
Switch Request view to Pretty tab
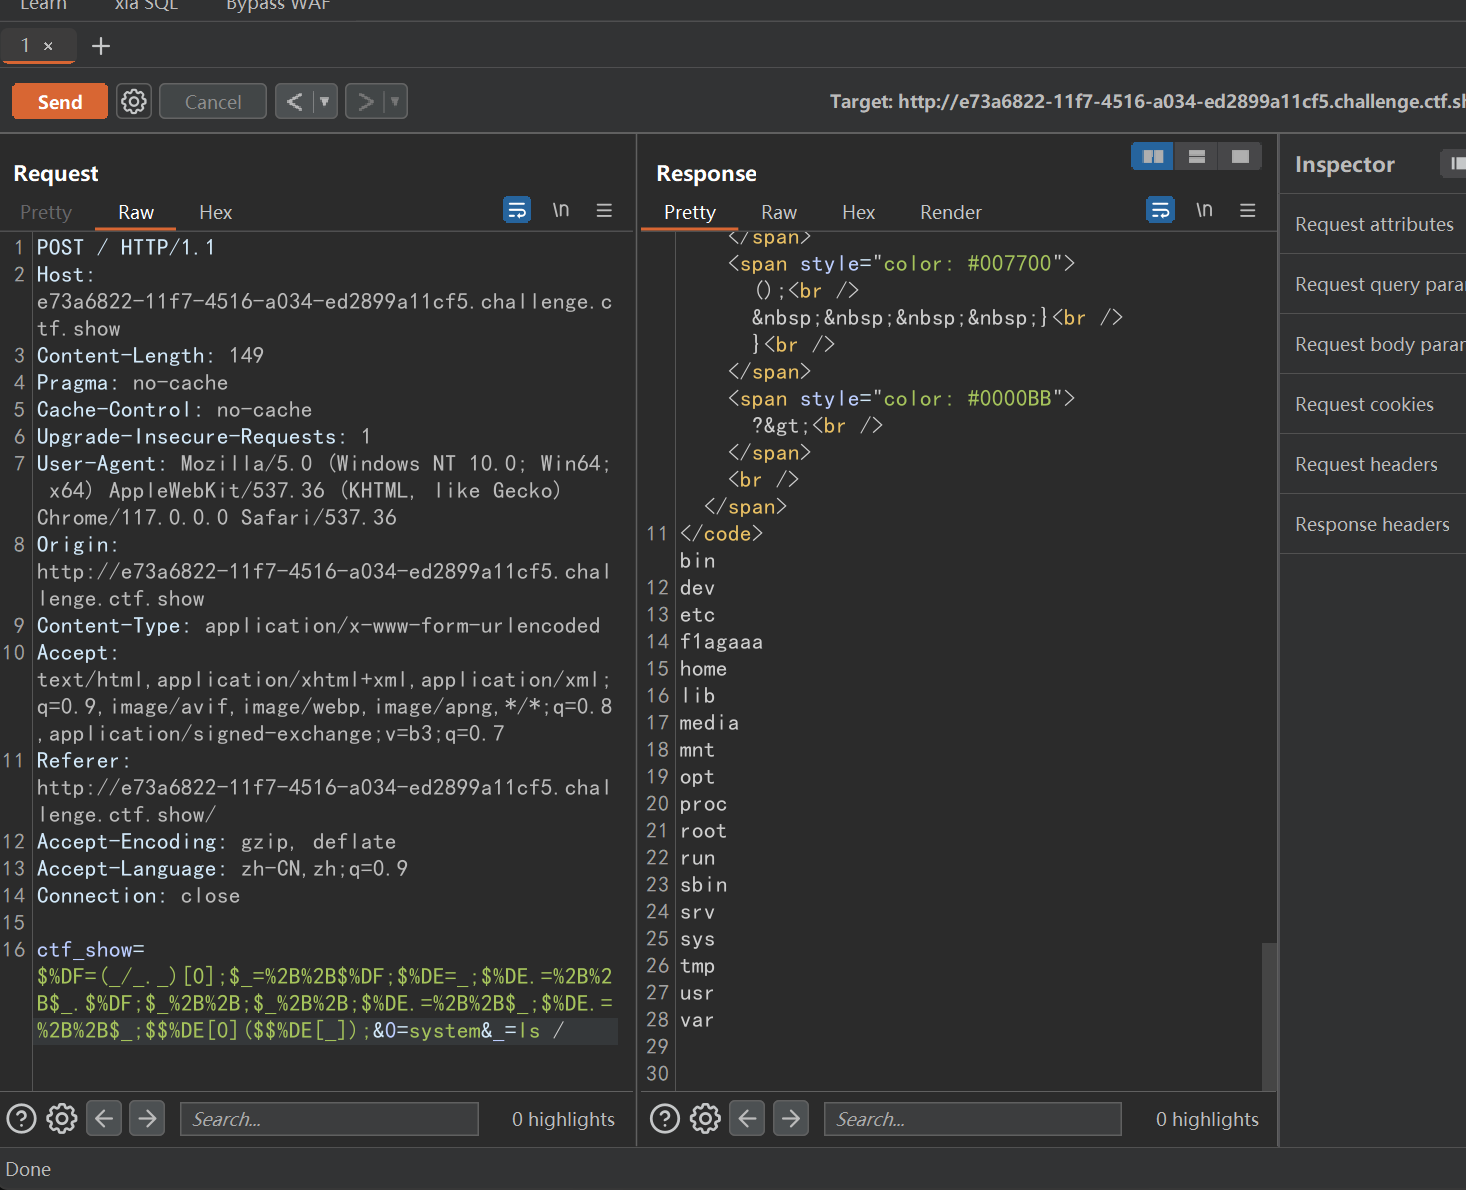(46, 212)
